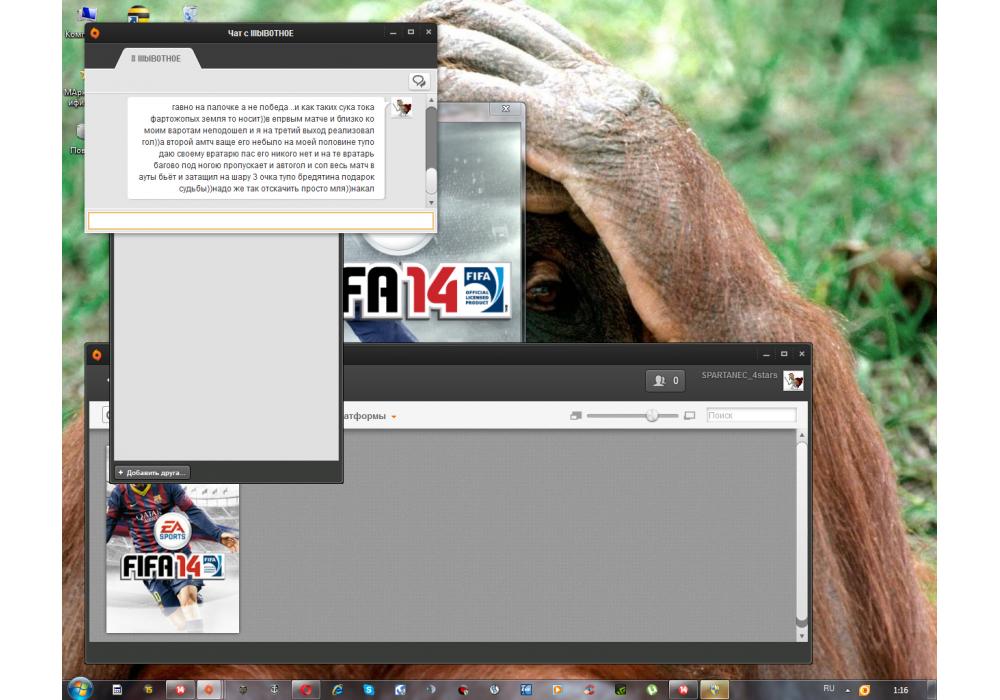The height and width of the screenshot is (700, 1000).
Task: Switch input language via RU indicator
Action: coord(828,689)
